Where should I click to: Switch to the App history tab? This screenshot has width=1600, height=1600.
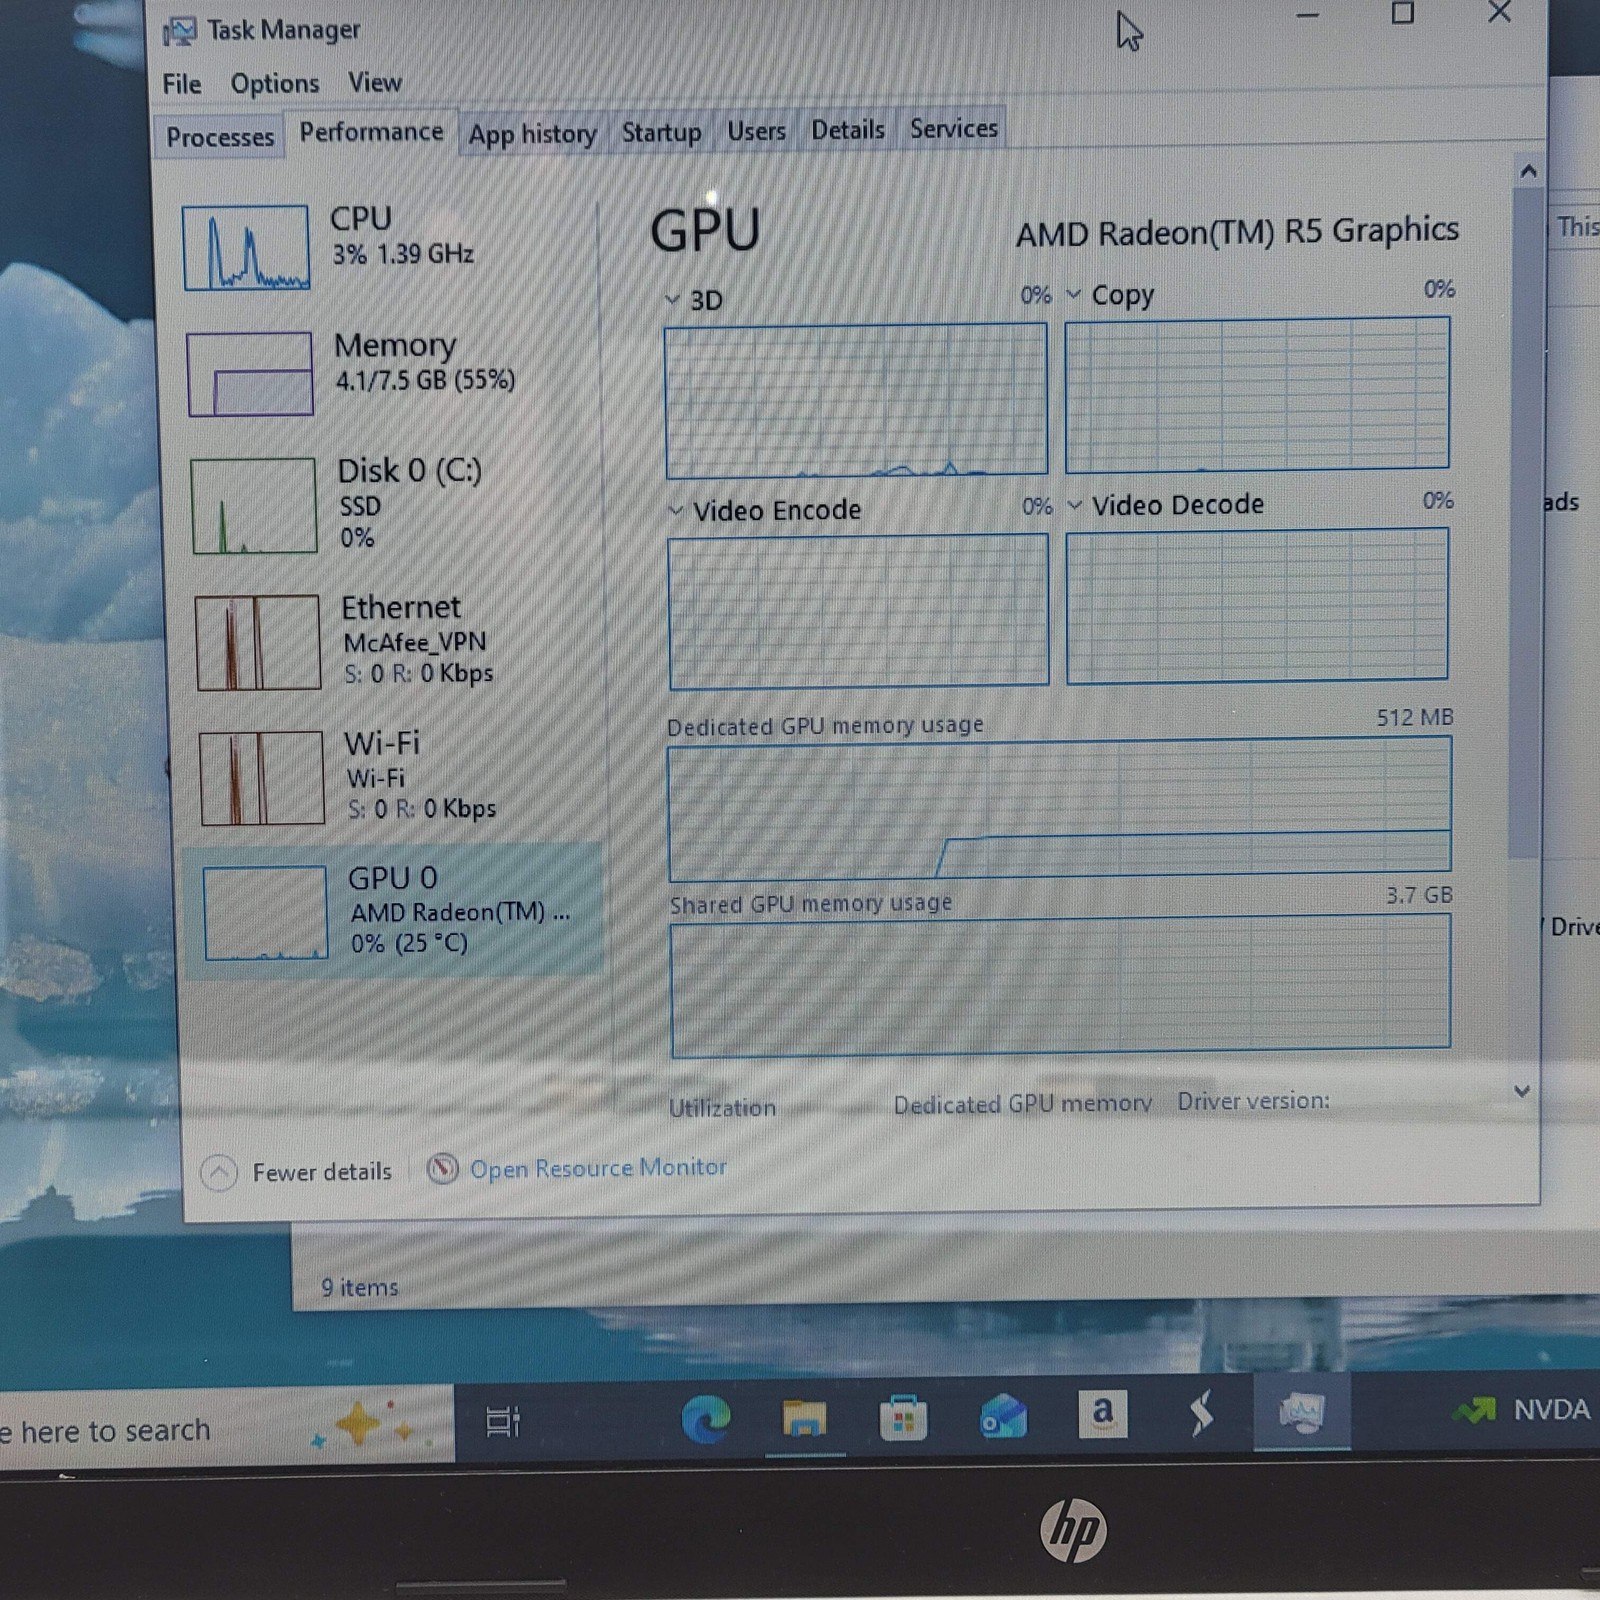[533, 134]
